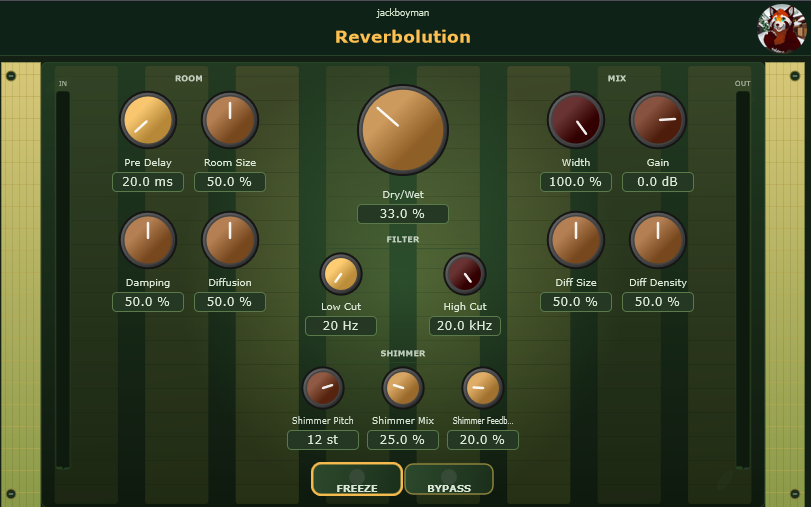Toggle the FREEZE button
This screenshot has width=811, height=507.
click(x=357, y=479)
